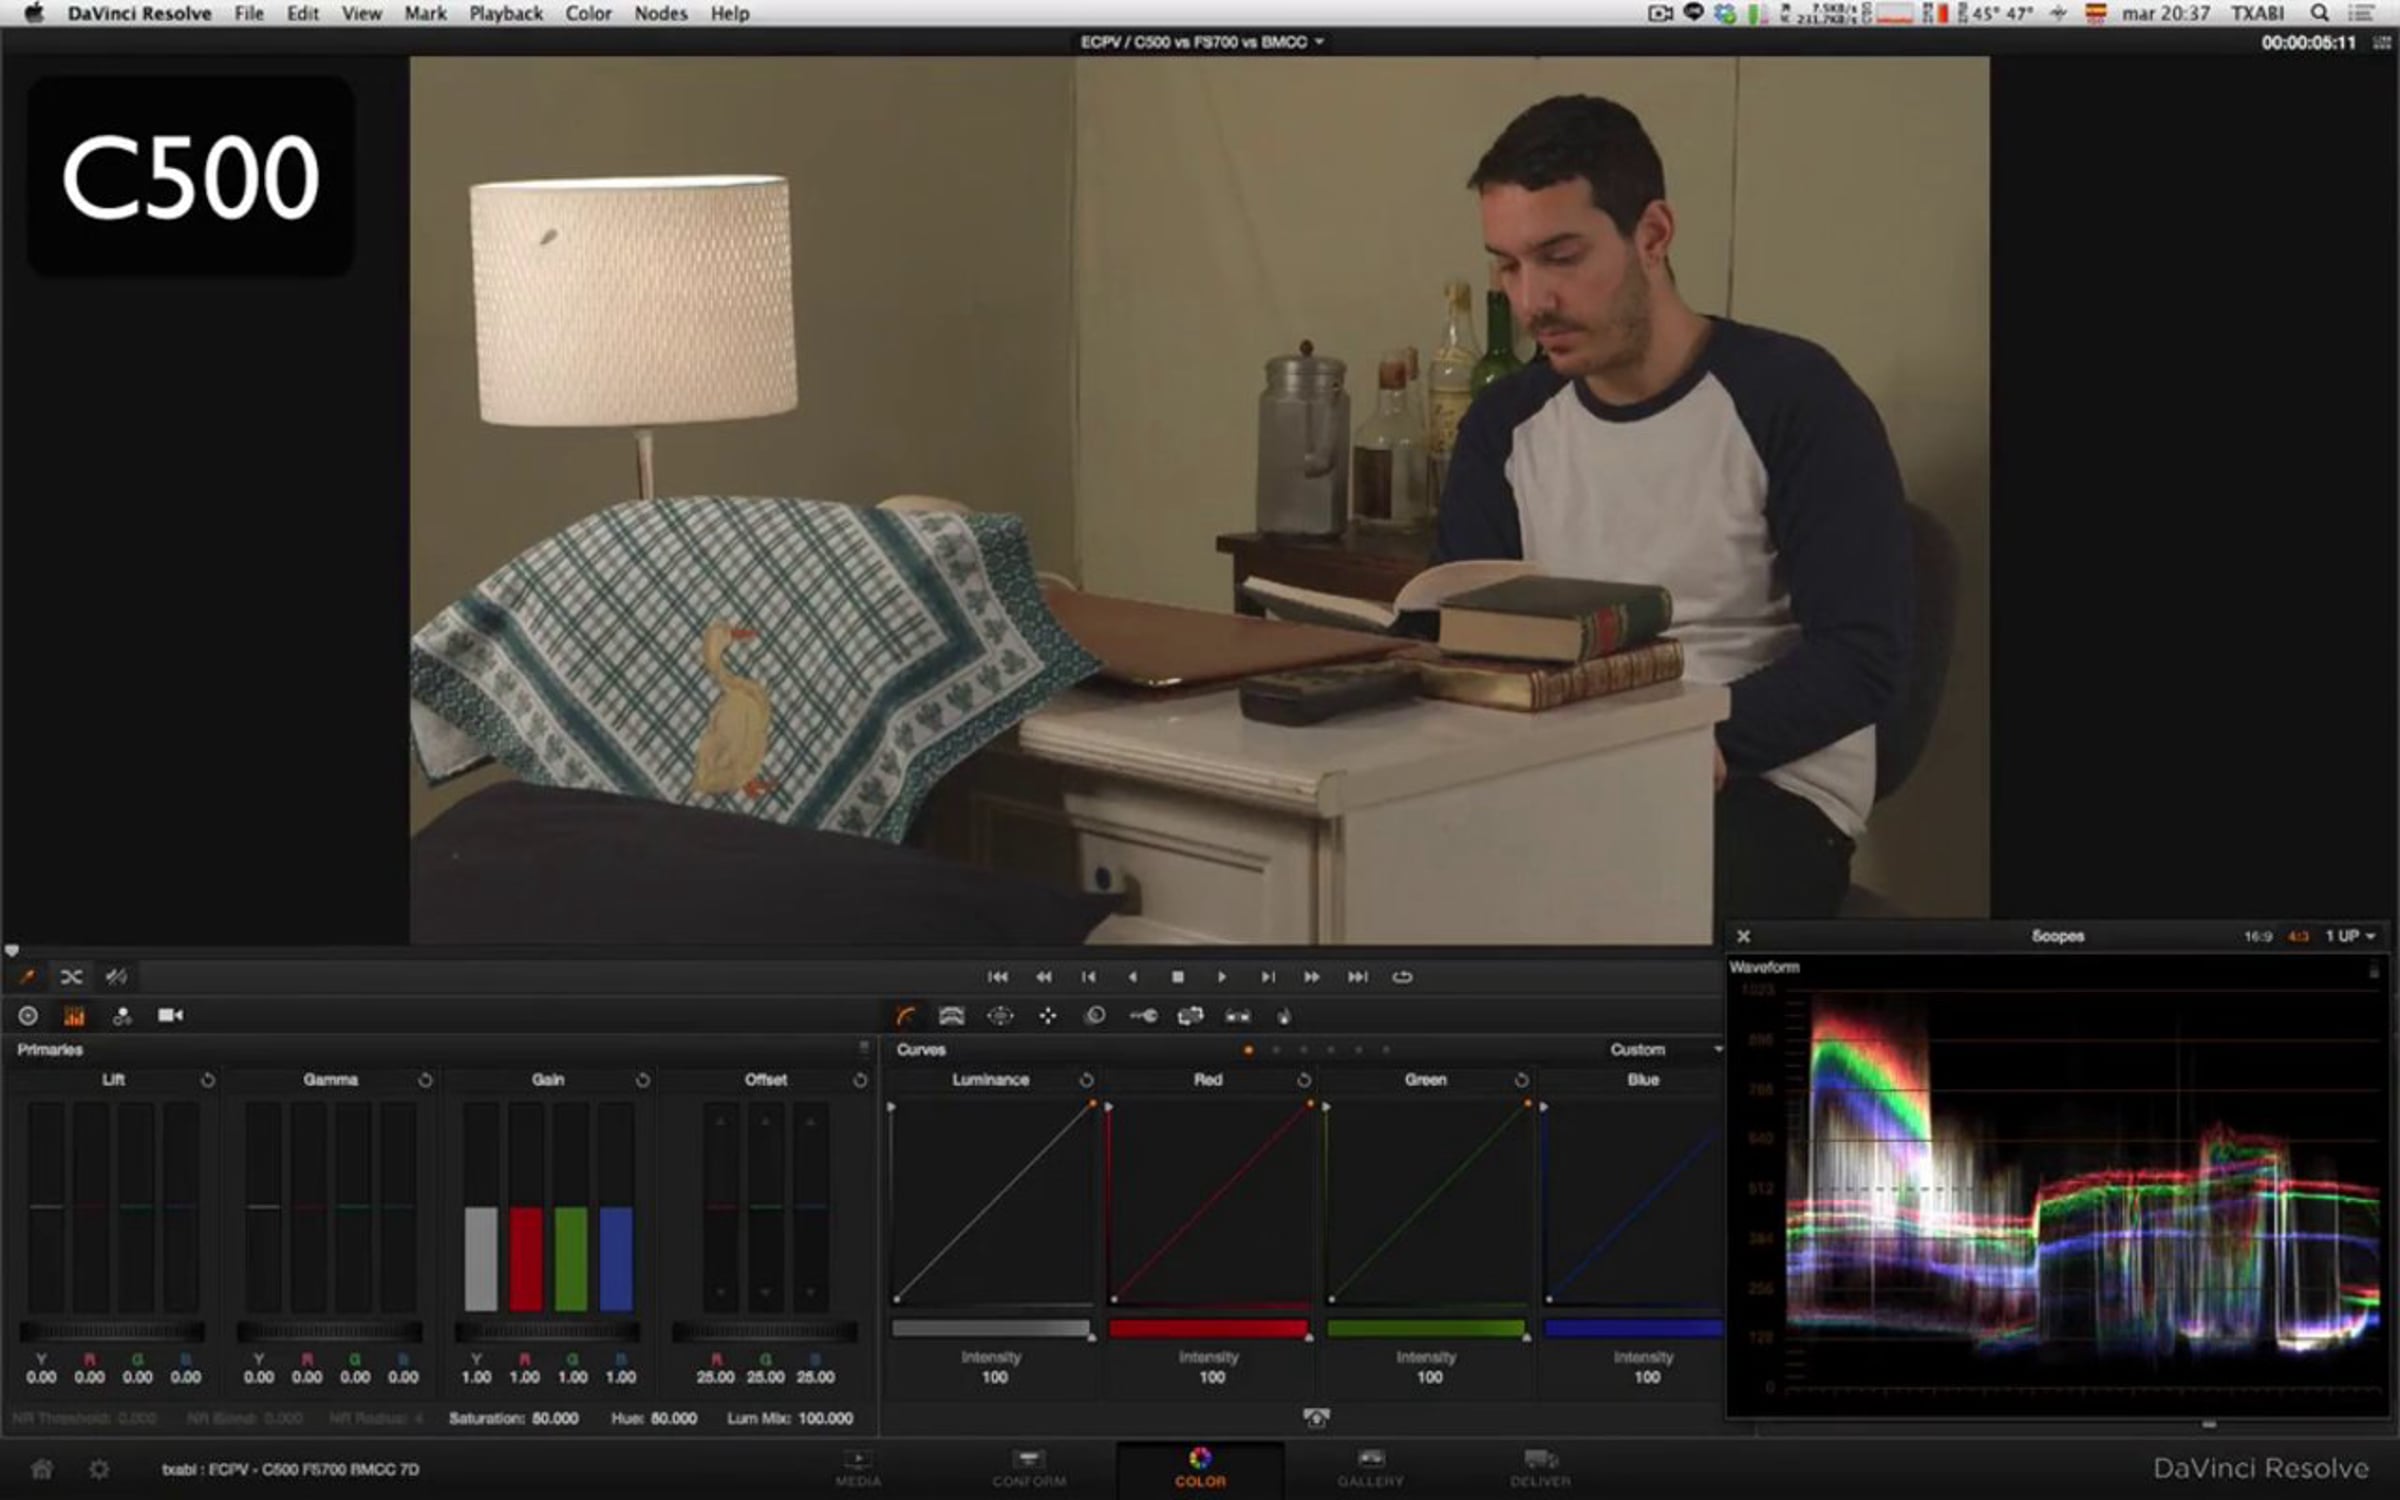Screen dimensions: 2400x1500
Task: Jump to the first frame
Action: [x=997, y=977]
